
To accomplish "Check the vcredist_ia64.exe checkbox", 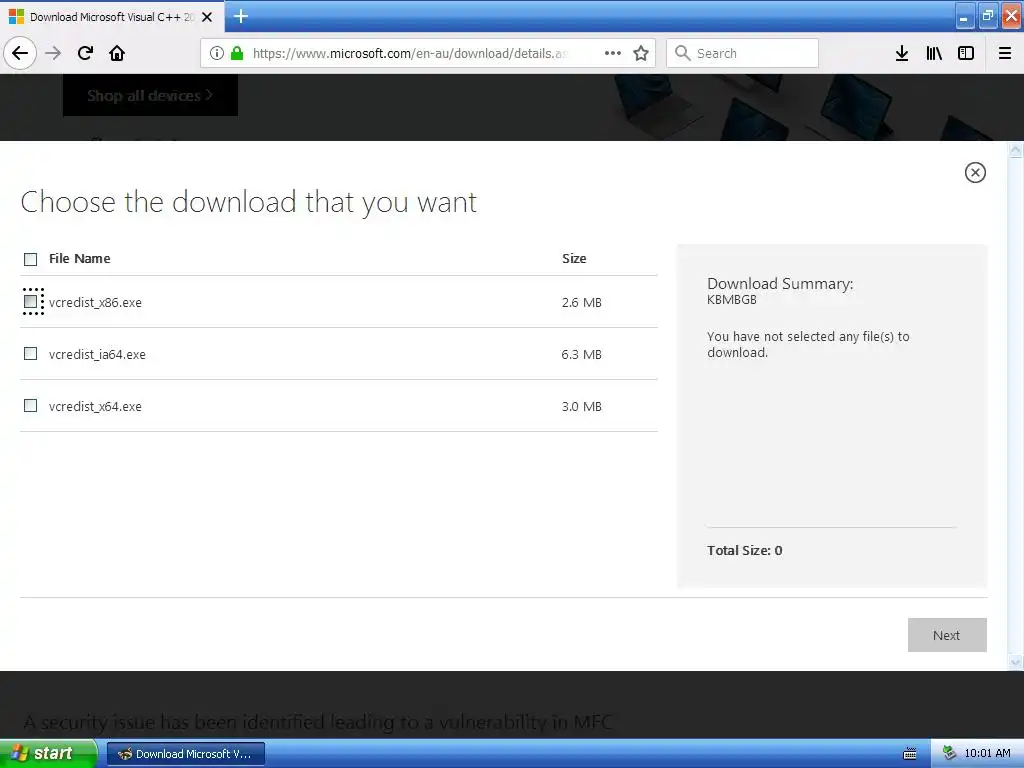I will tap(31, 353).
